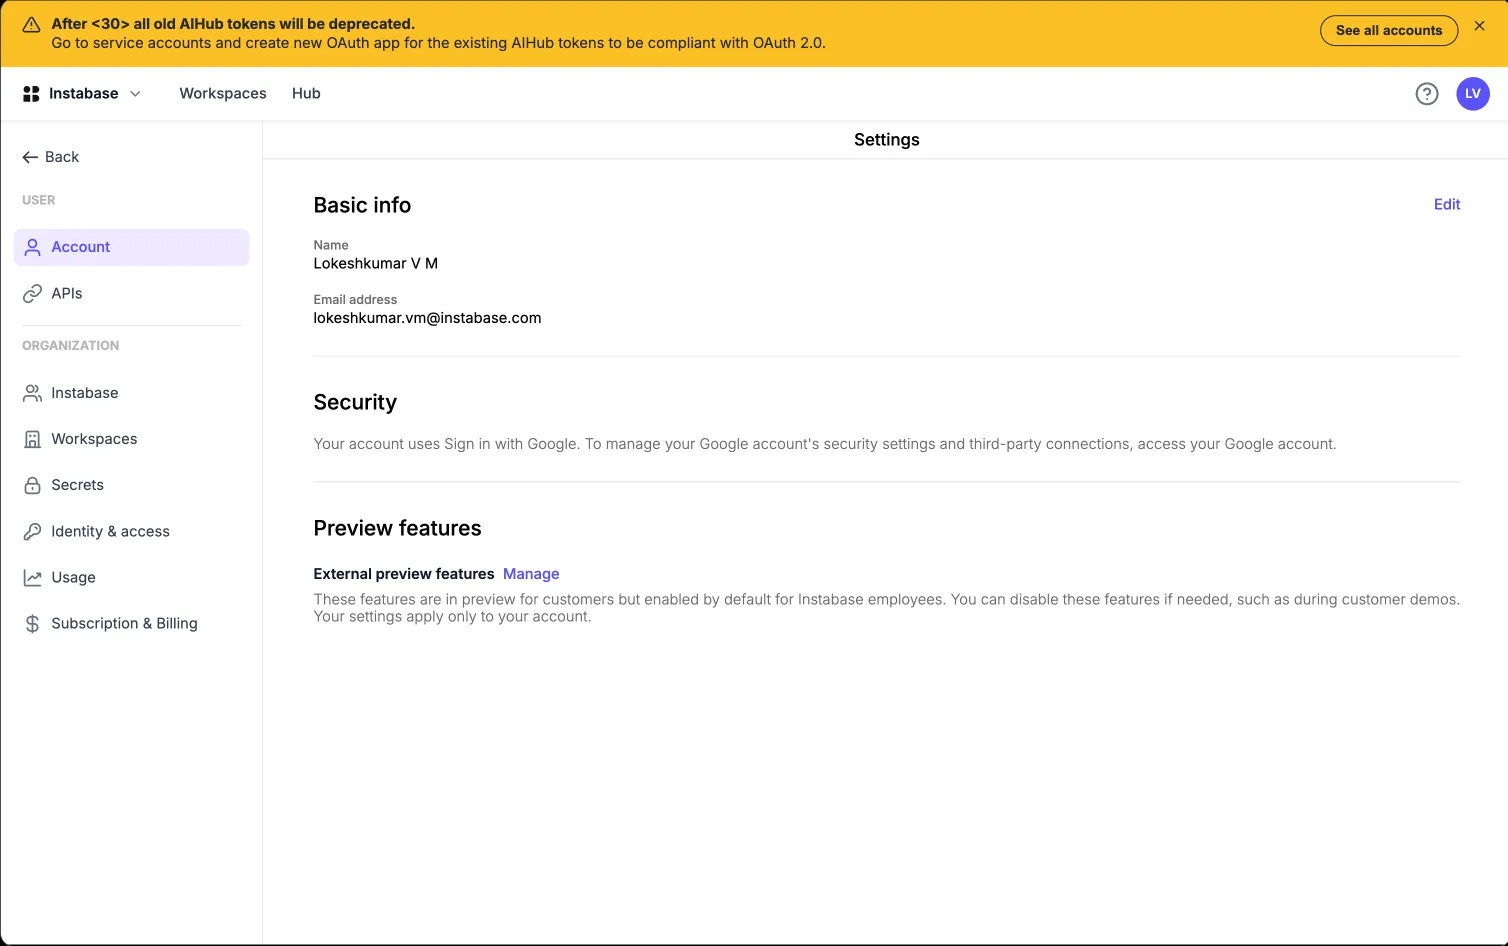Click the Instabase label under Organization

tap(85, 393)
